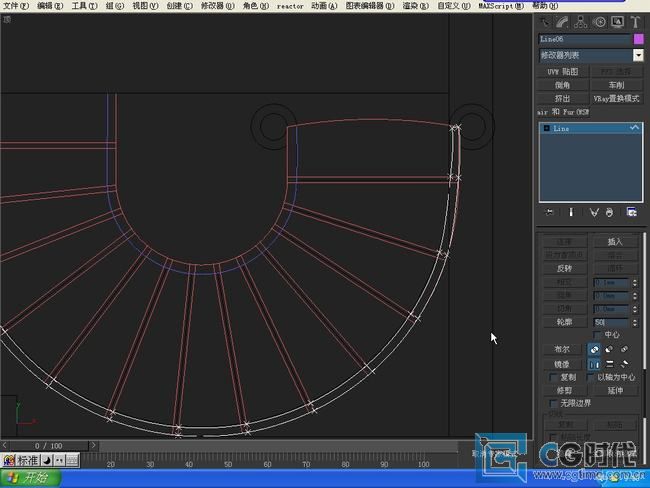Screen dimensions: 650x488
Task: Click the 布尔 boolean button
Action: (x=563, y=350)
